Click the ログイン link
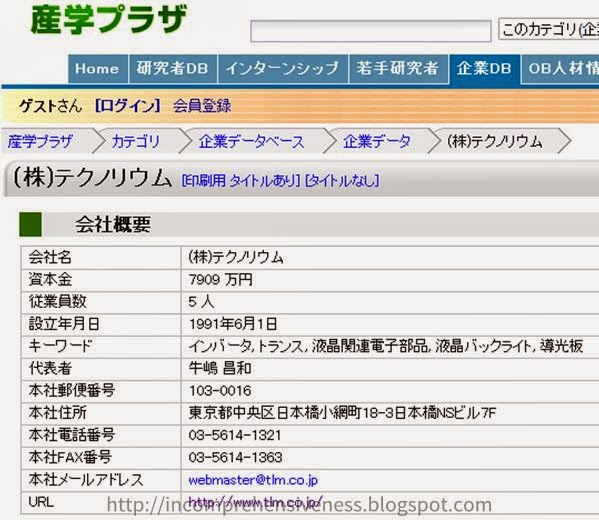Screen dimensions: 599x520 tap(128, 106)
